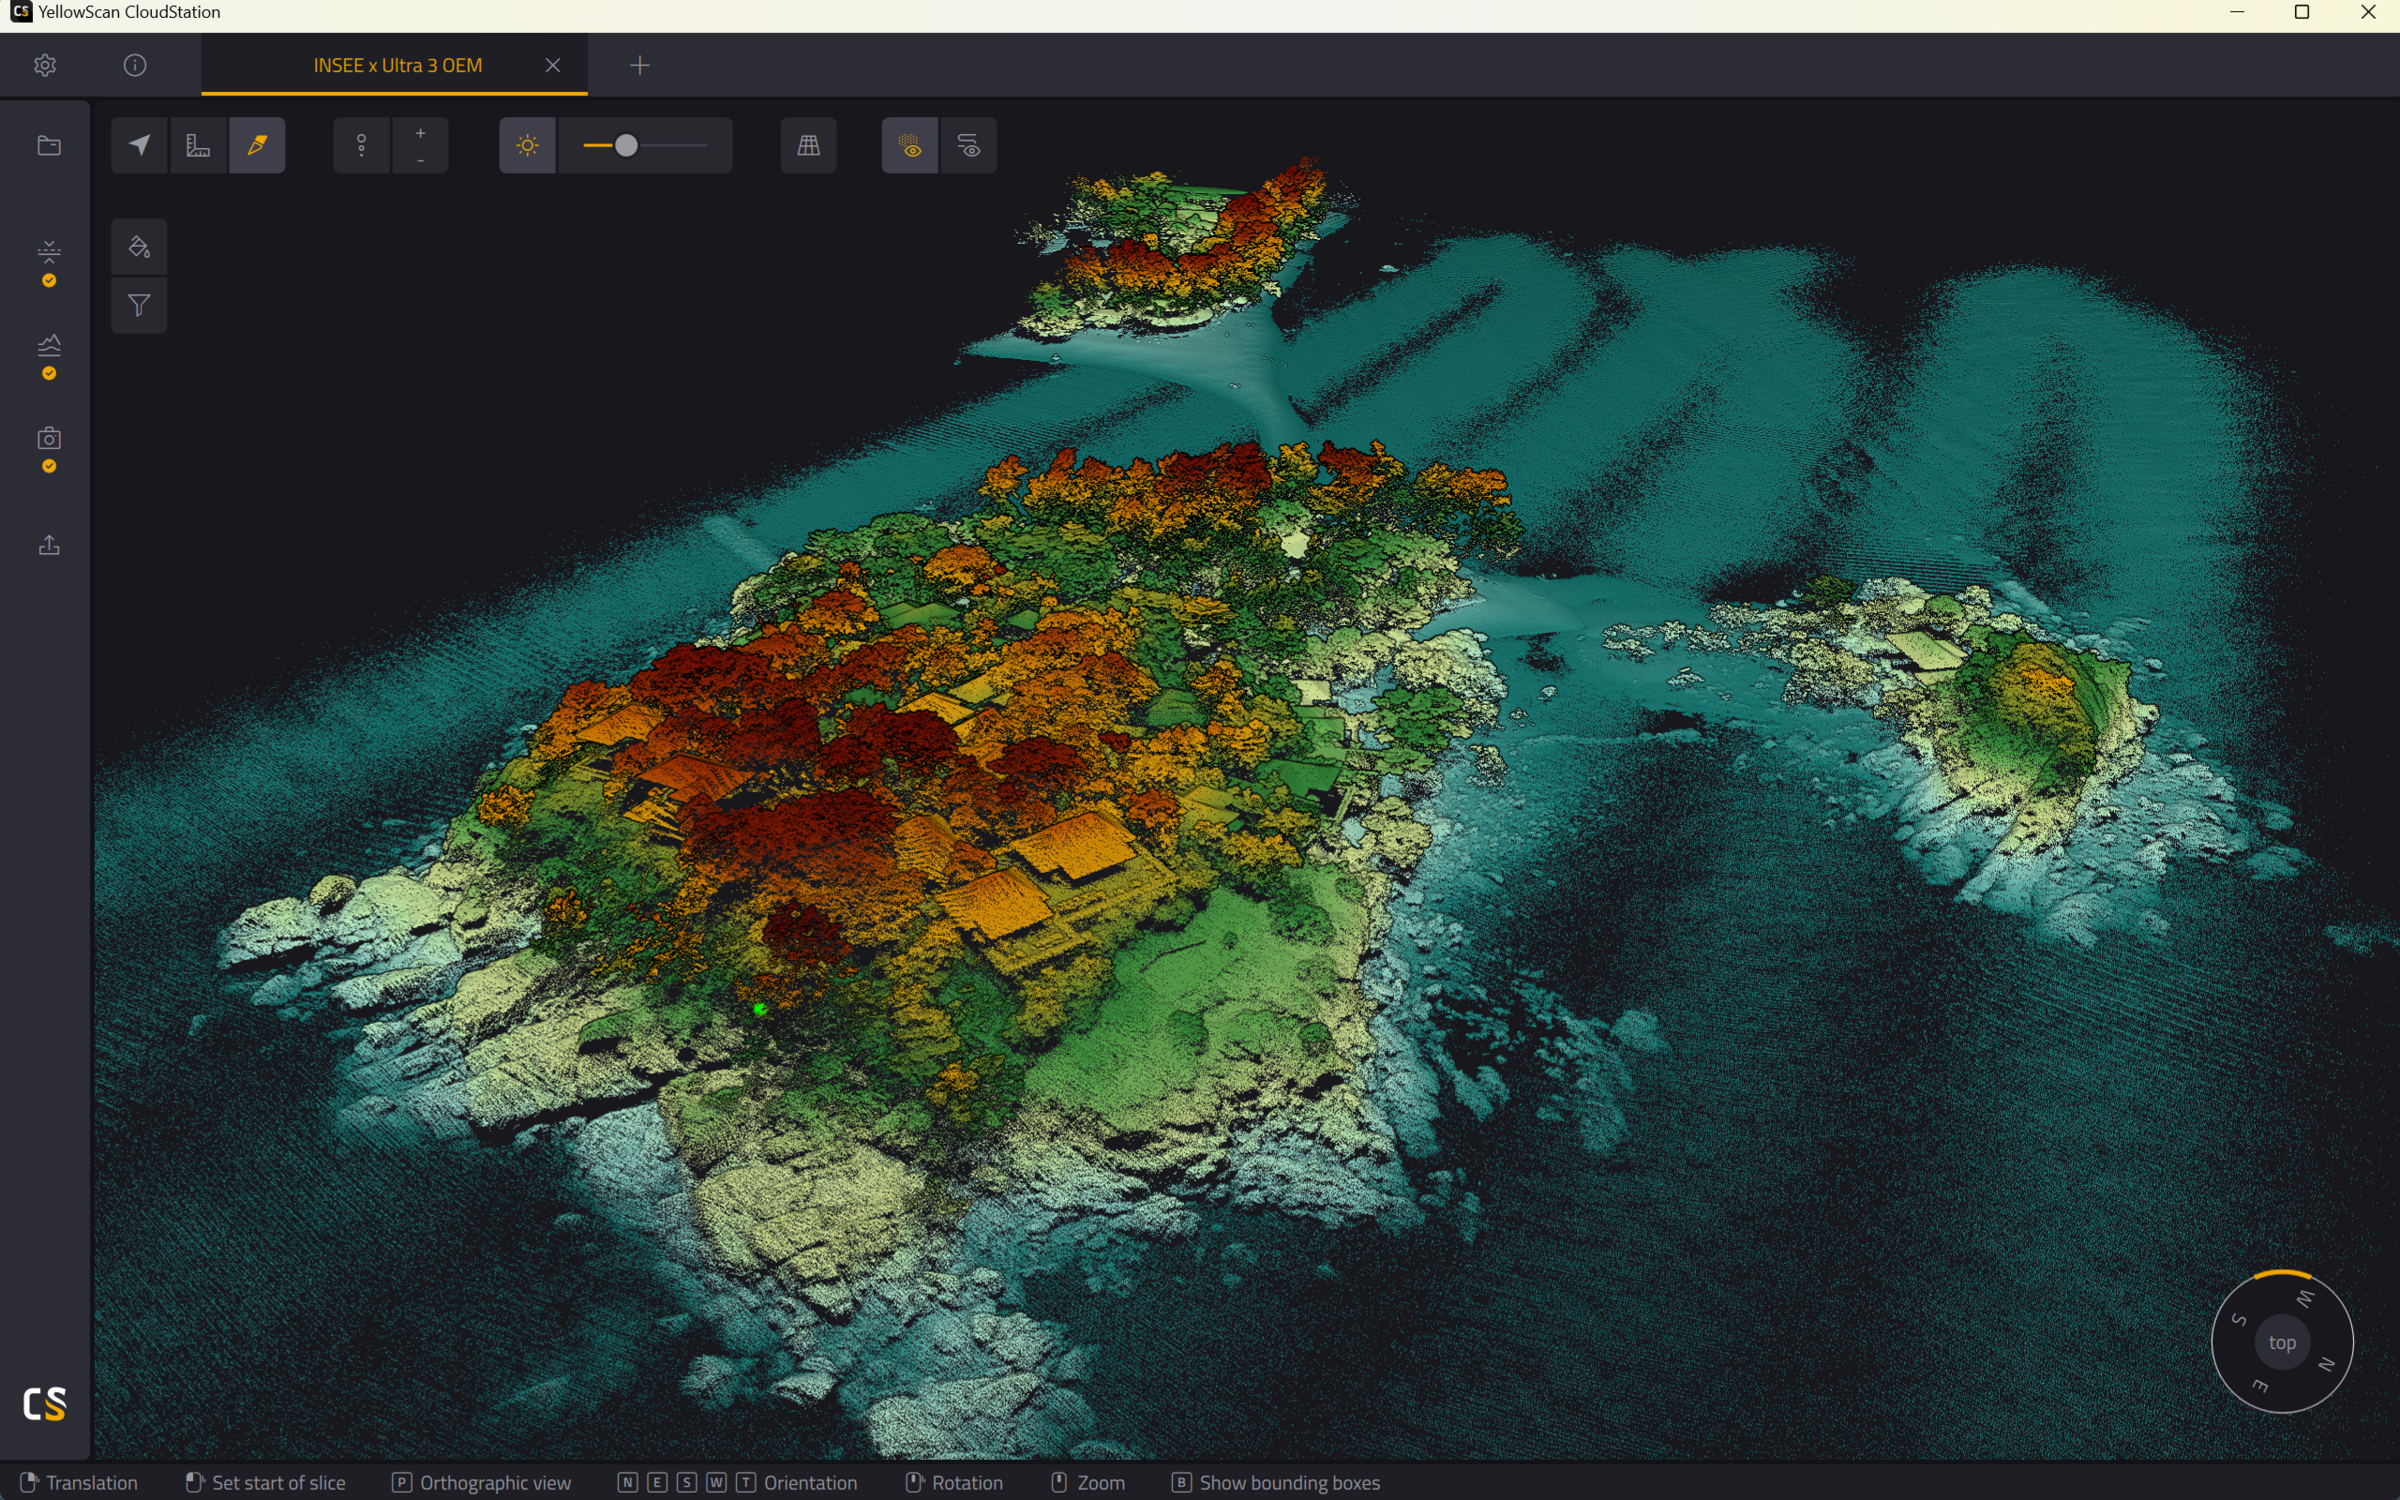Screen dimensions: 2400x1500
Task: Select the highlighter classification tool
Action: pyautogui.click(x=257, y=146)
